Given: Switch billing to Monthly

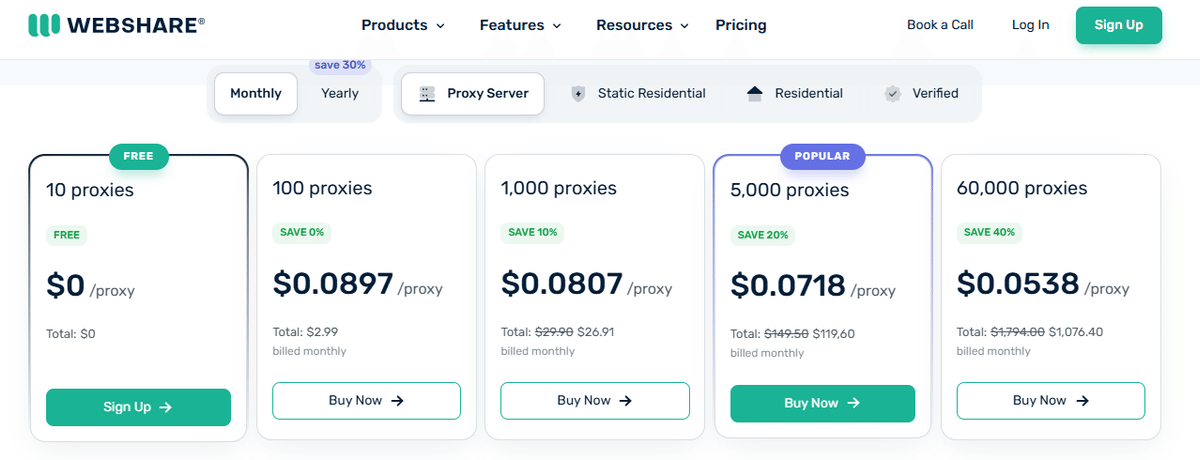Looking at the screenshot, I should [256, 93].
